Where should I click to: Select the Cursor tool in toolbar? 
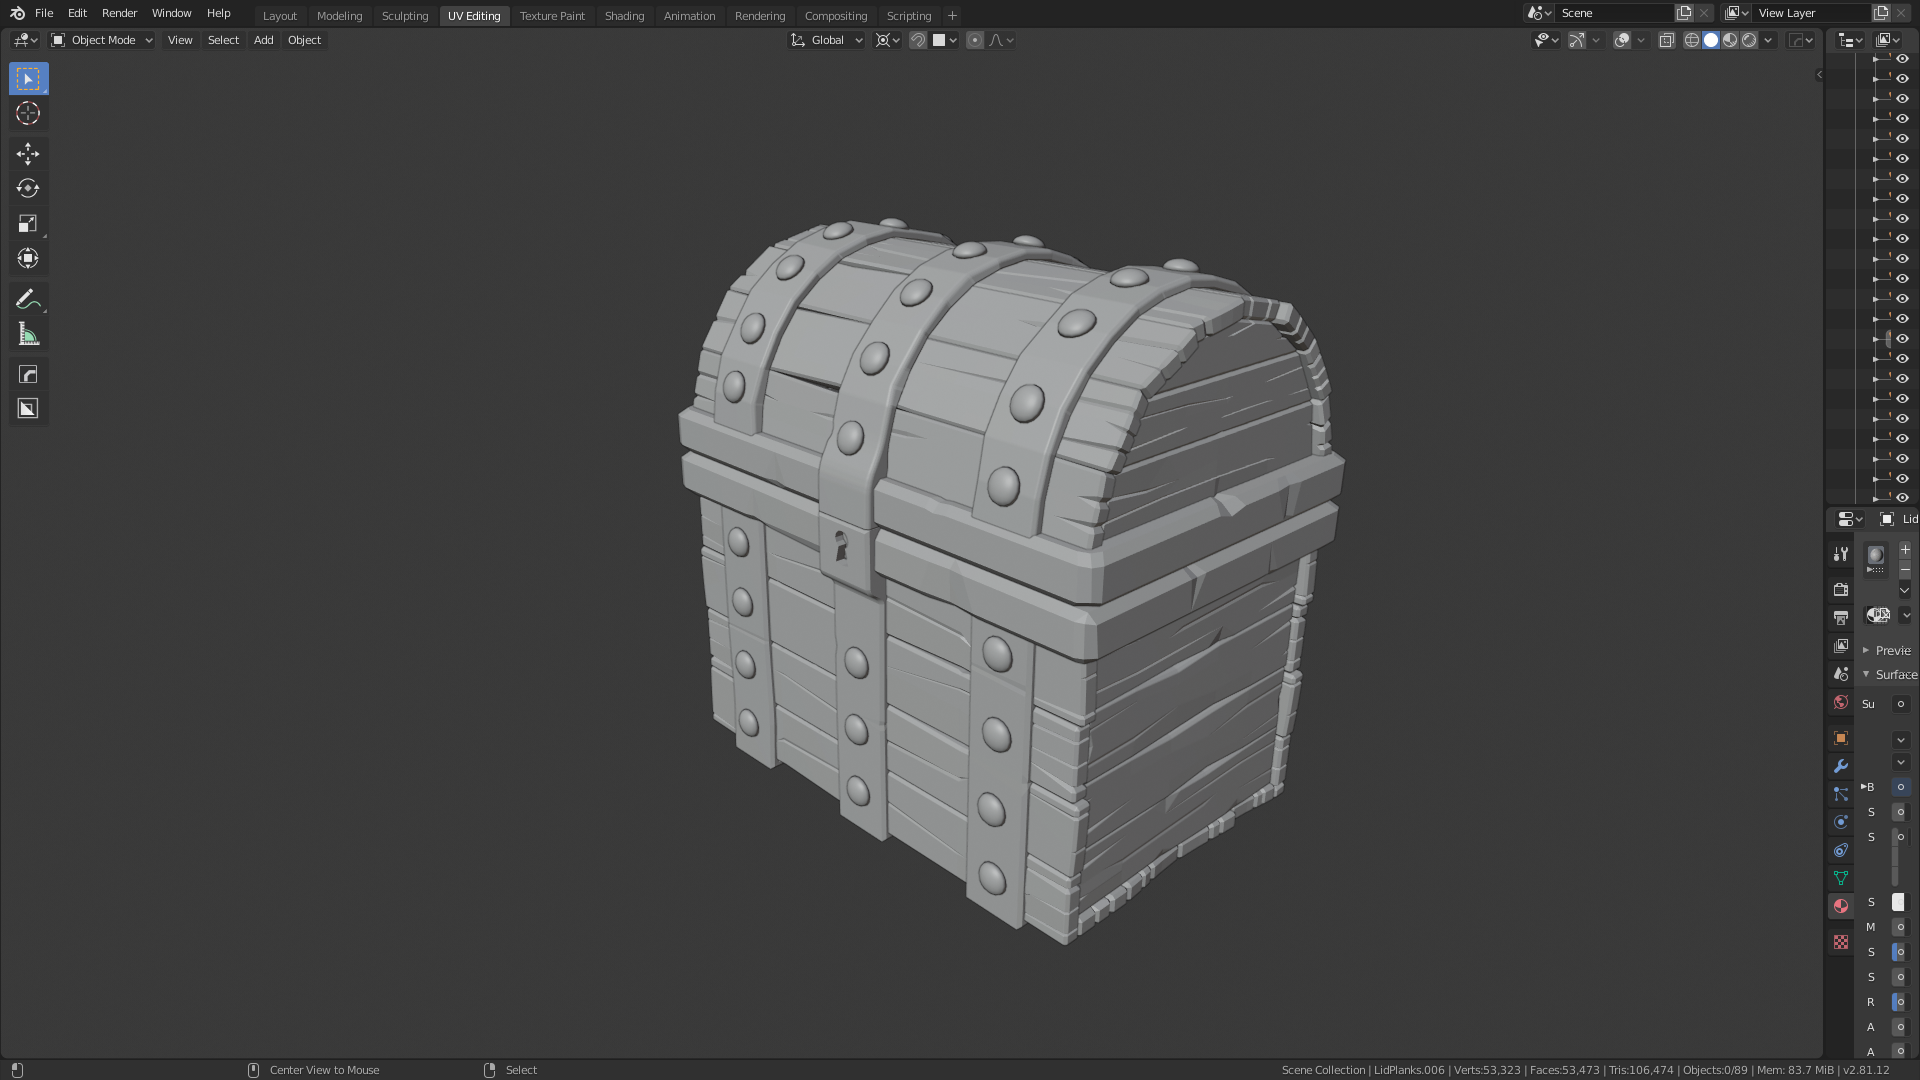[28, 114]
